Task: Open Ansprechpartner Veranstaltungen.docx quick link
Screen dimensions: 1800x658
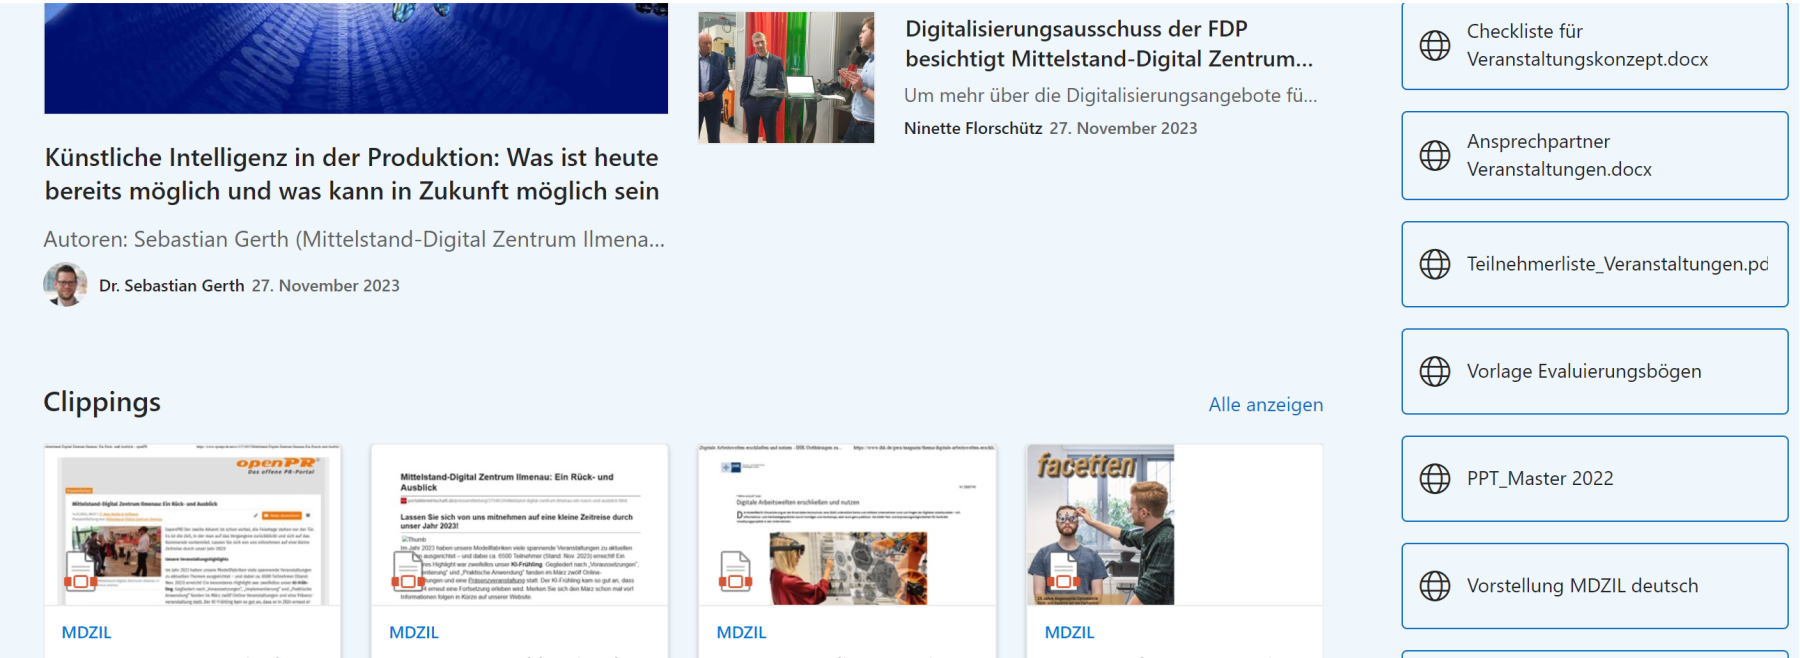Action: click(1595, 155)
